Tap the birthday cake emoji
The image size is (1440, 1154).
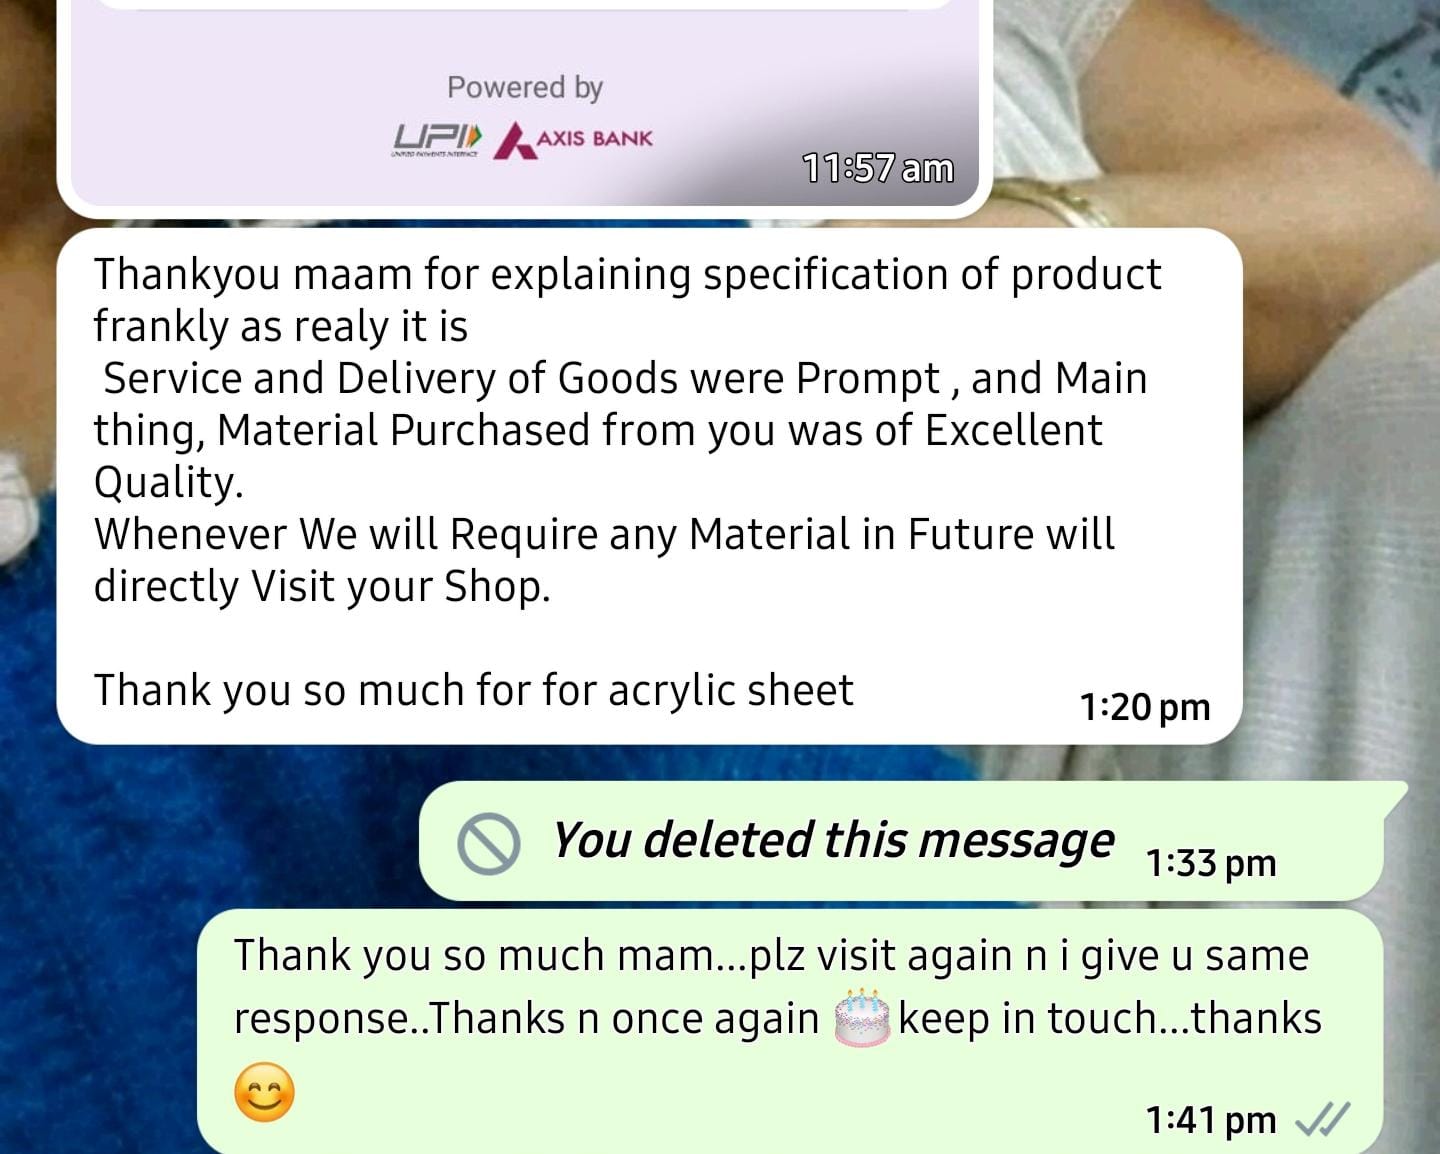click(861, 1018)
